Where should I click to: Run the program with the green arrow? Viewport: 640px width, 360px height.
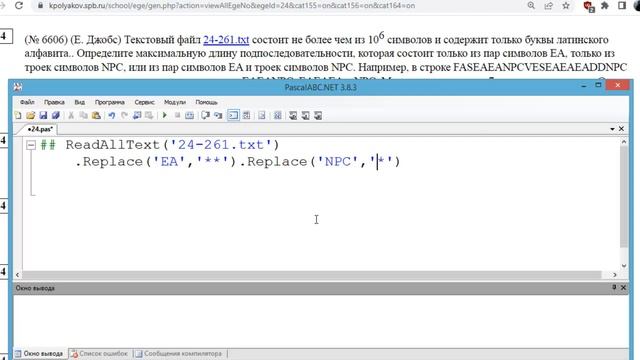coord(164,116)
